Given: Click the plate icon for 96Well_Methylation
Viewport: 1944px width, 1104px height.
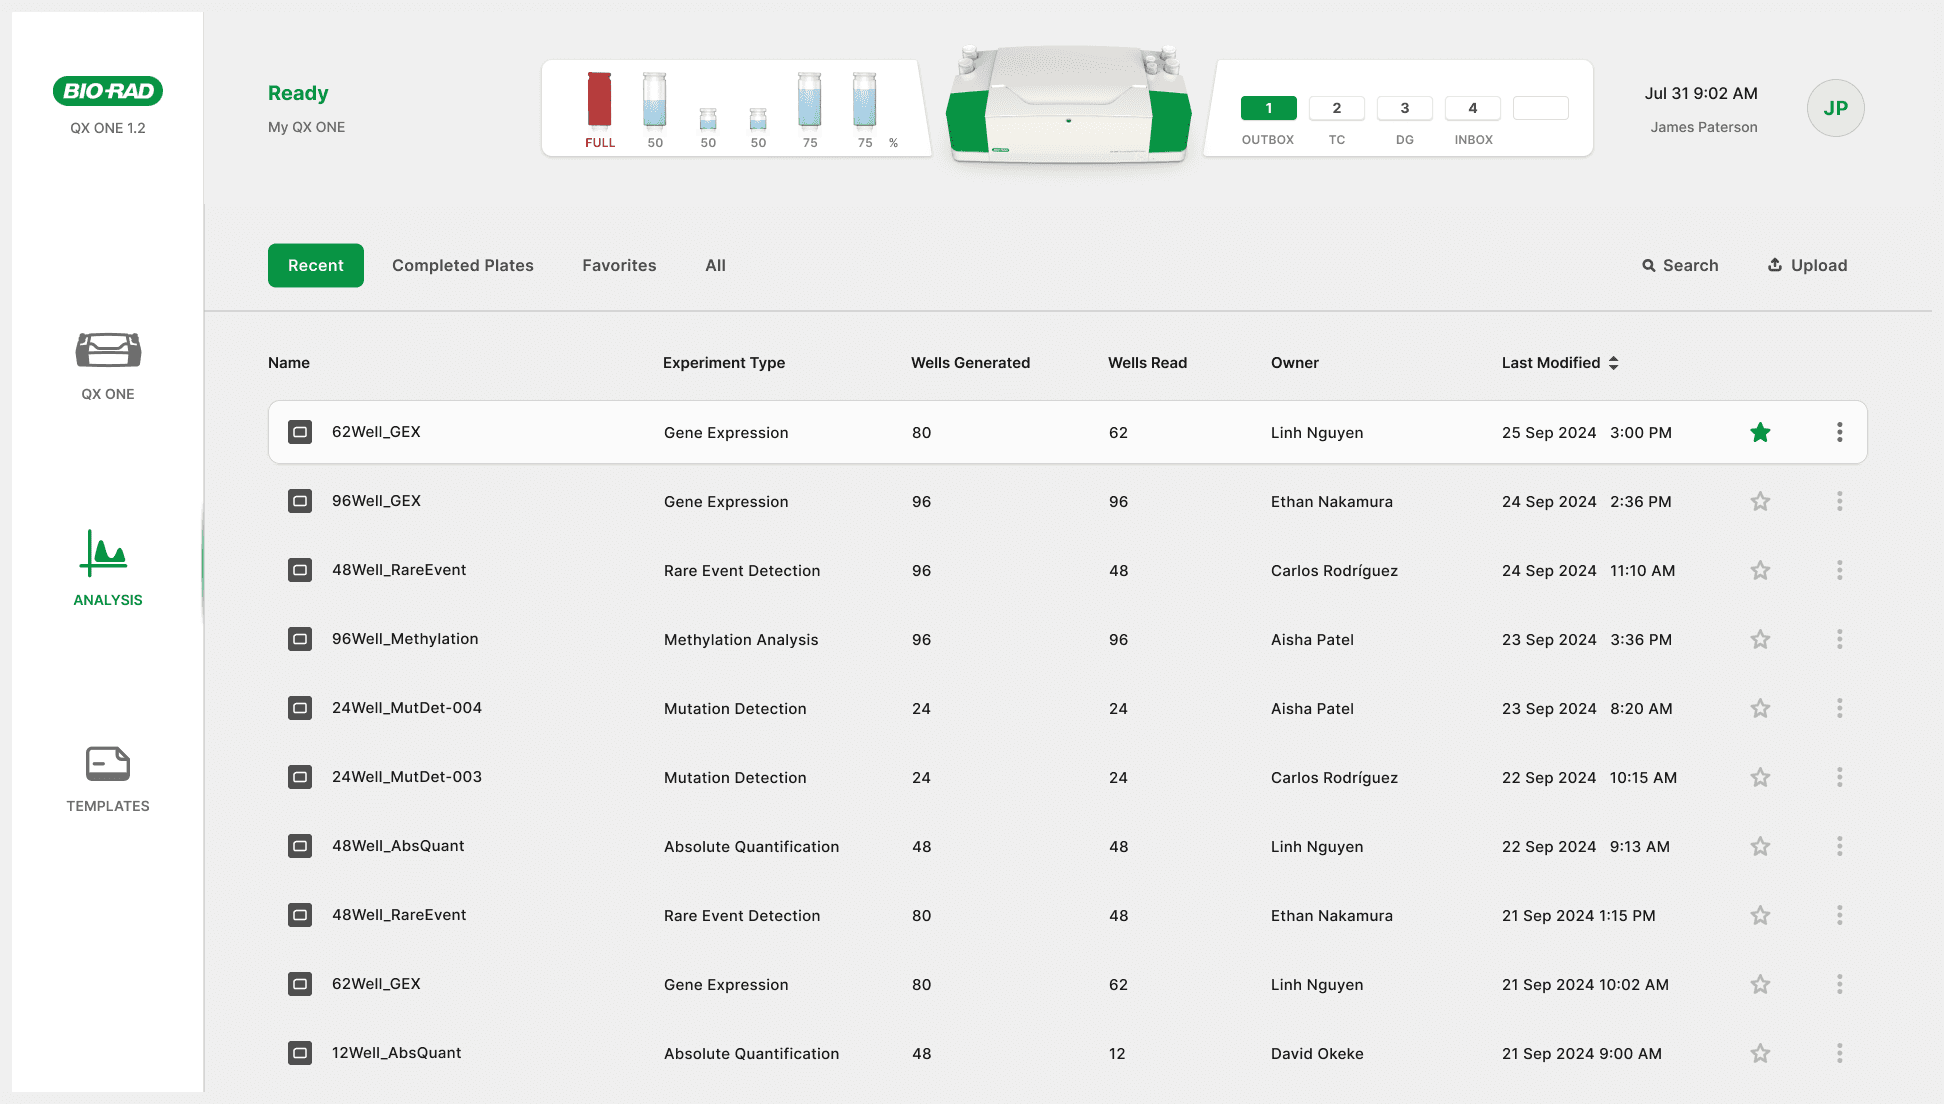Looking at the screenshot, I should (300, 639).
